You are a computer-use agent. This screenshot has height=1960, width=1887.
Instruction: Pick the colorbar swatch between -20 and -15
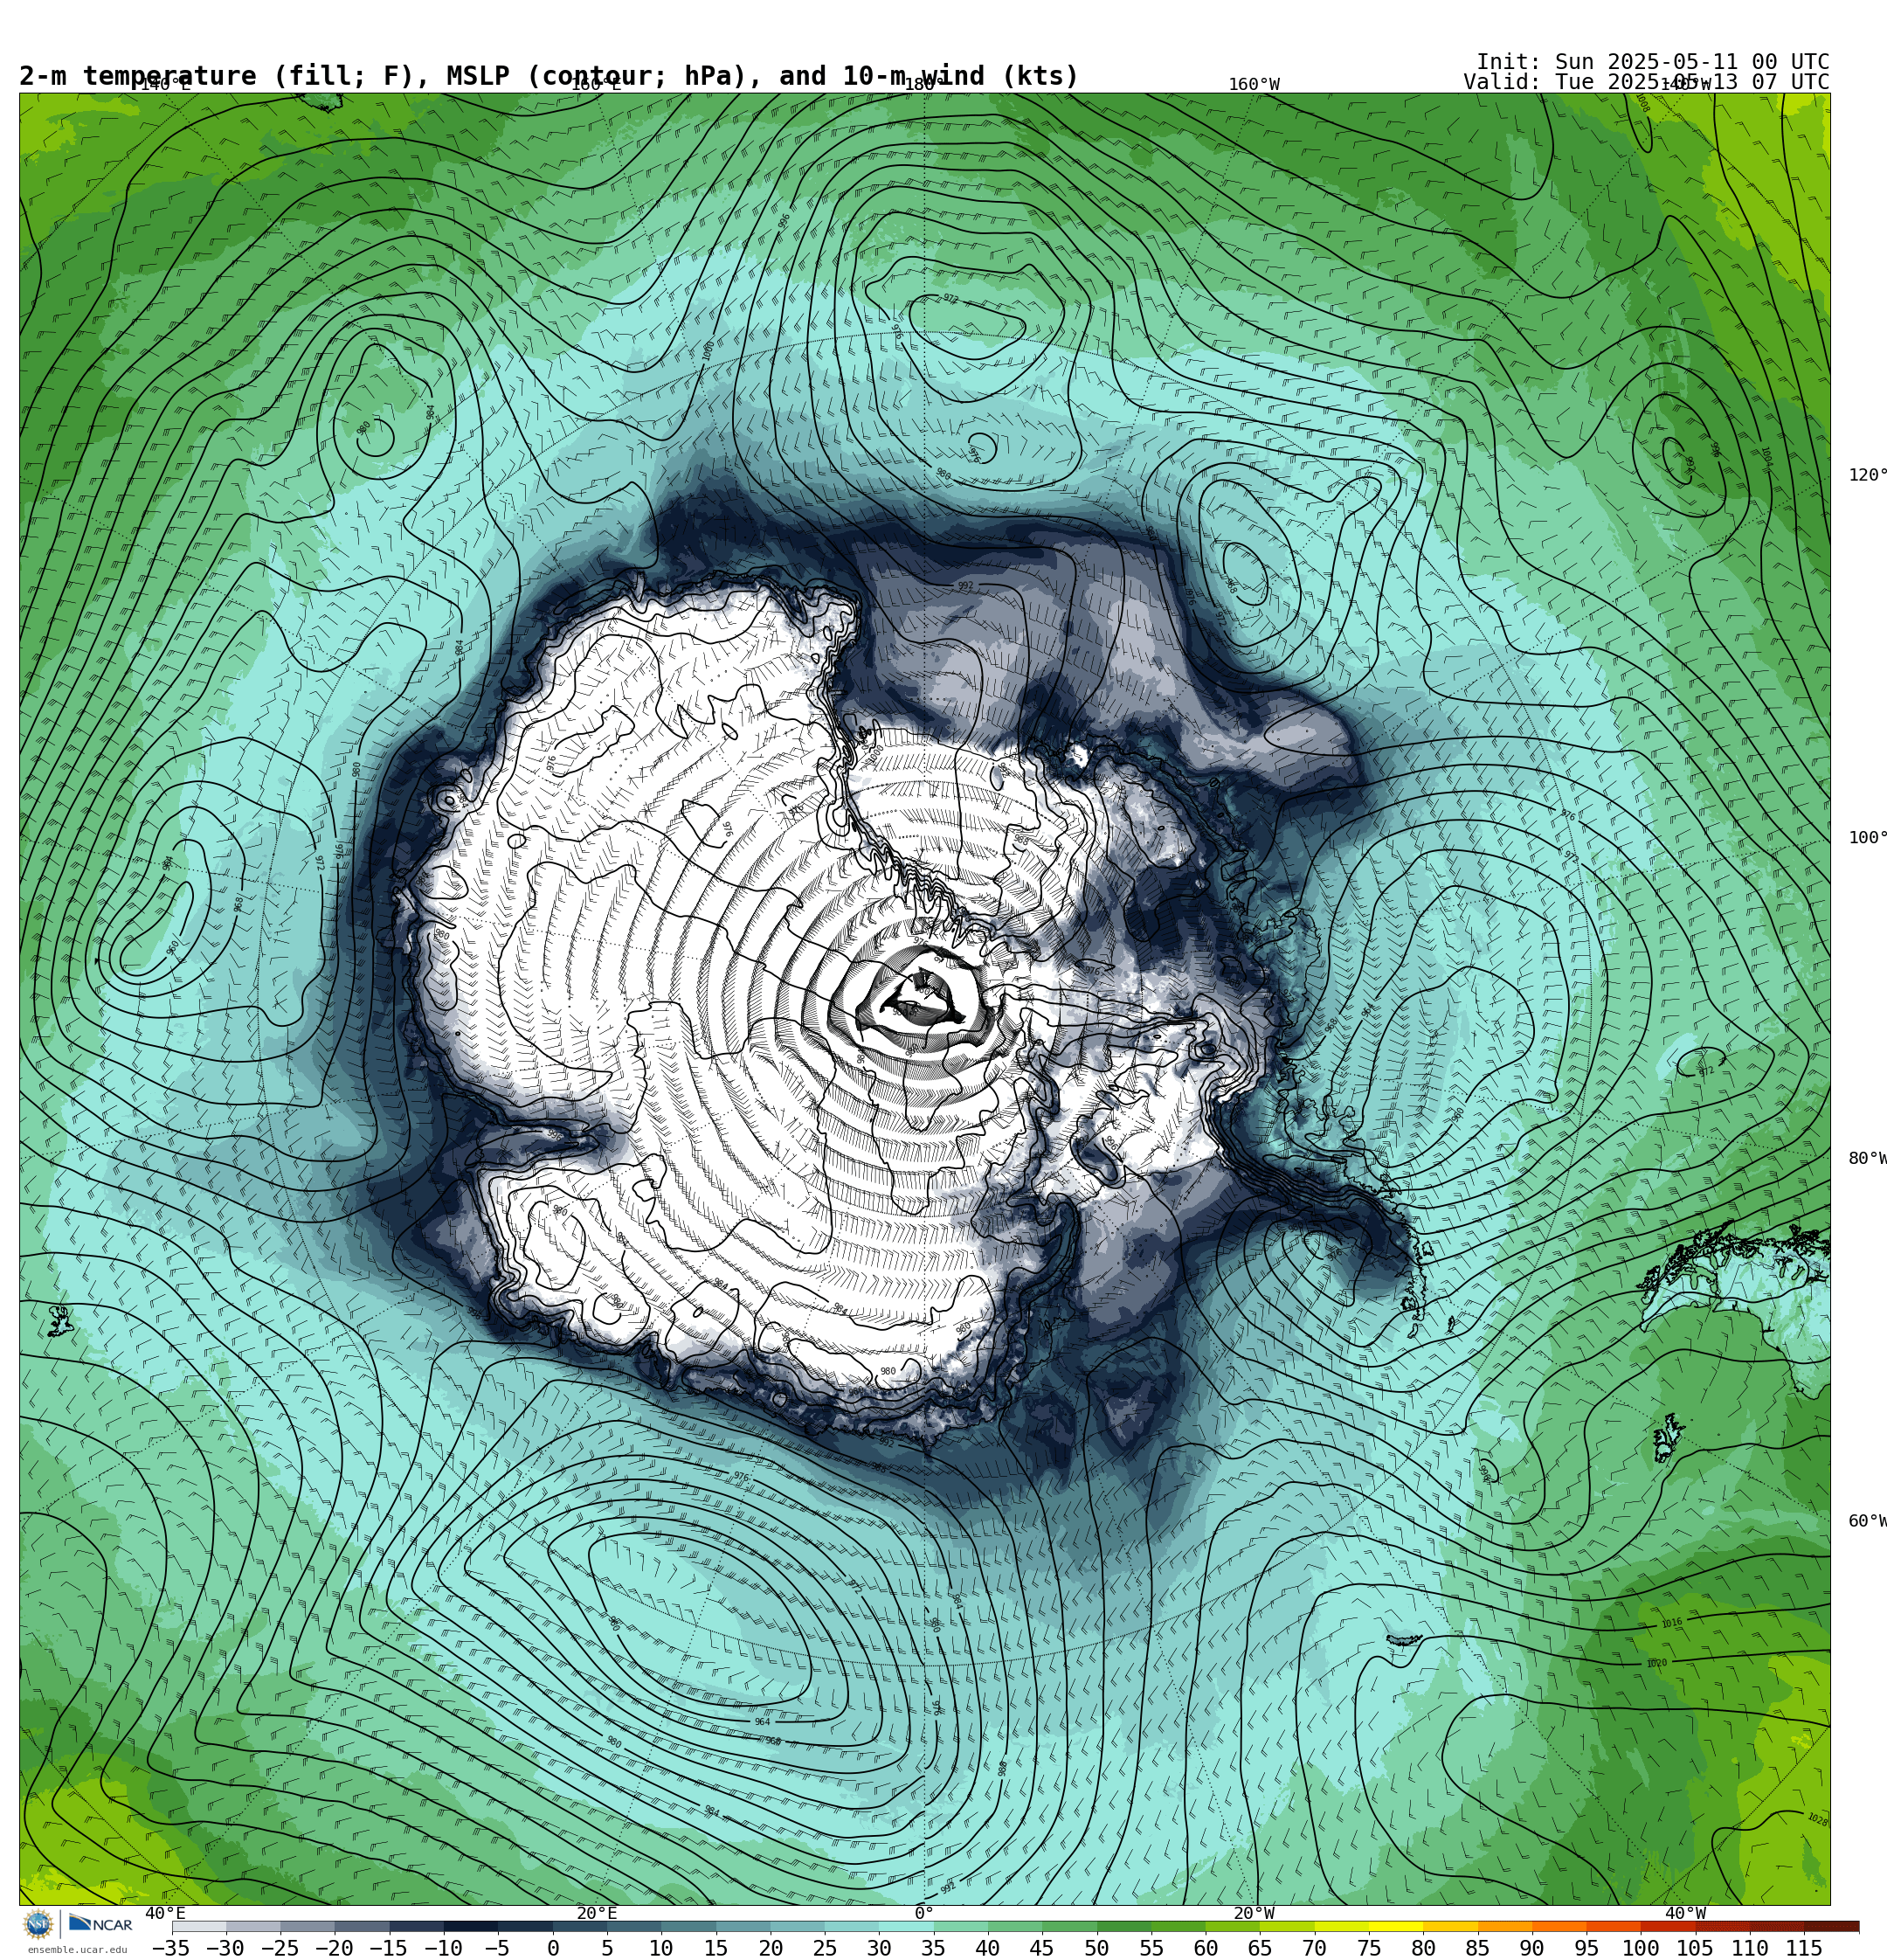362,1926
